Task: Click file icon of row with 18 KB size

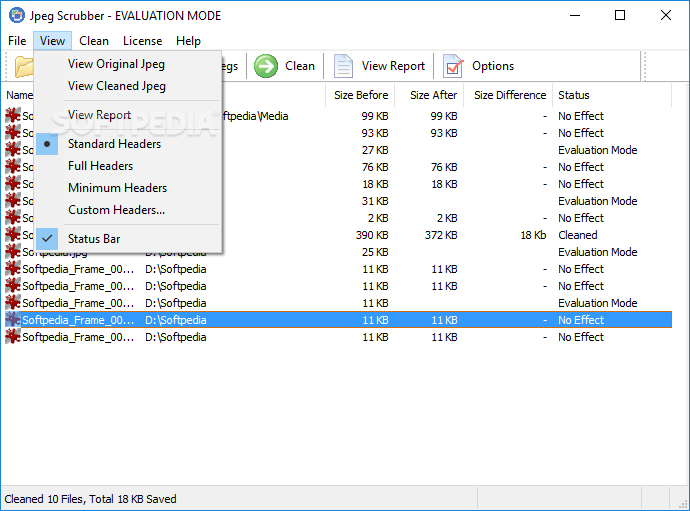Action: tap(13, 184)
